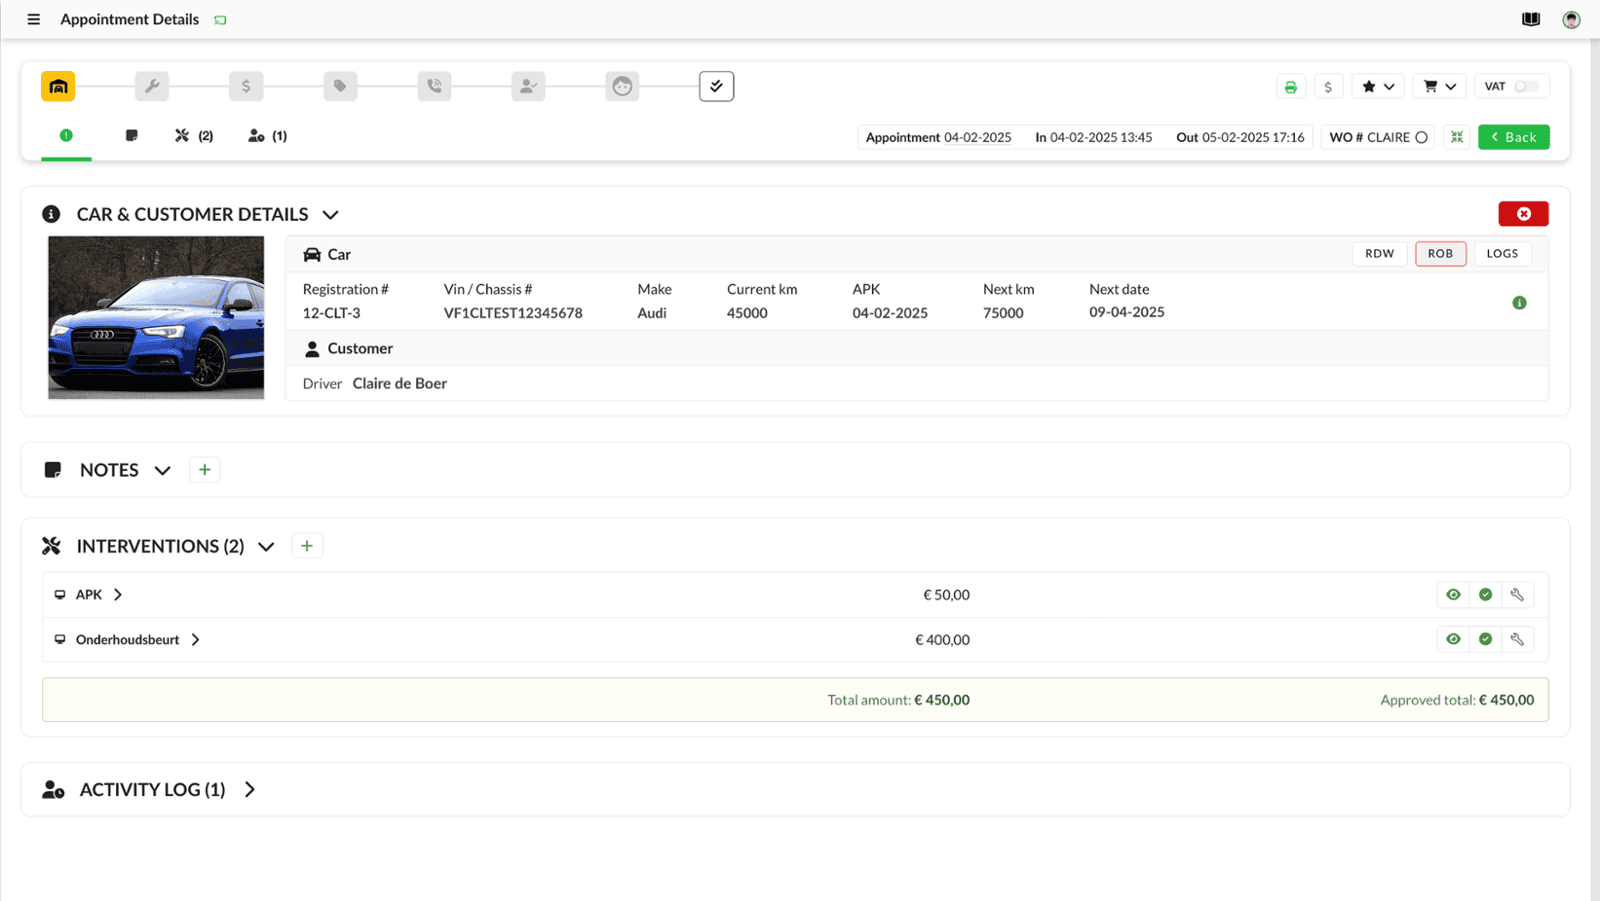Screen dimensions: 1600x901
Task: Click the green refresh icon beside Appointment Details
Action: pyautogui.click(x=220, y=20)
